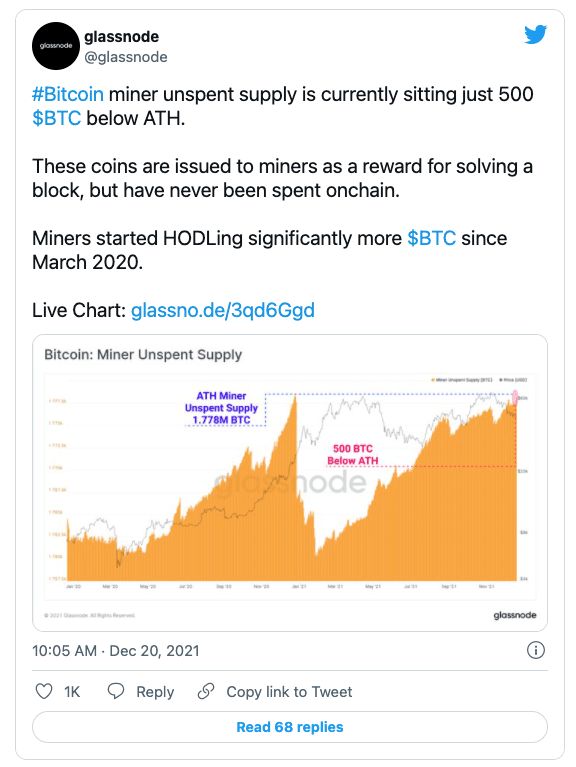Image resolution: width=576 pixels, height=767 pixels.
Task: Like the tweet with heart icon
Action: point(44,691)
